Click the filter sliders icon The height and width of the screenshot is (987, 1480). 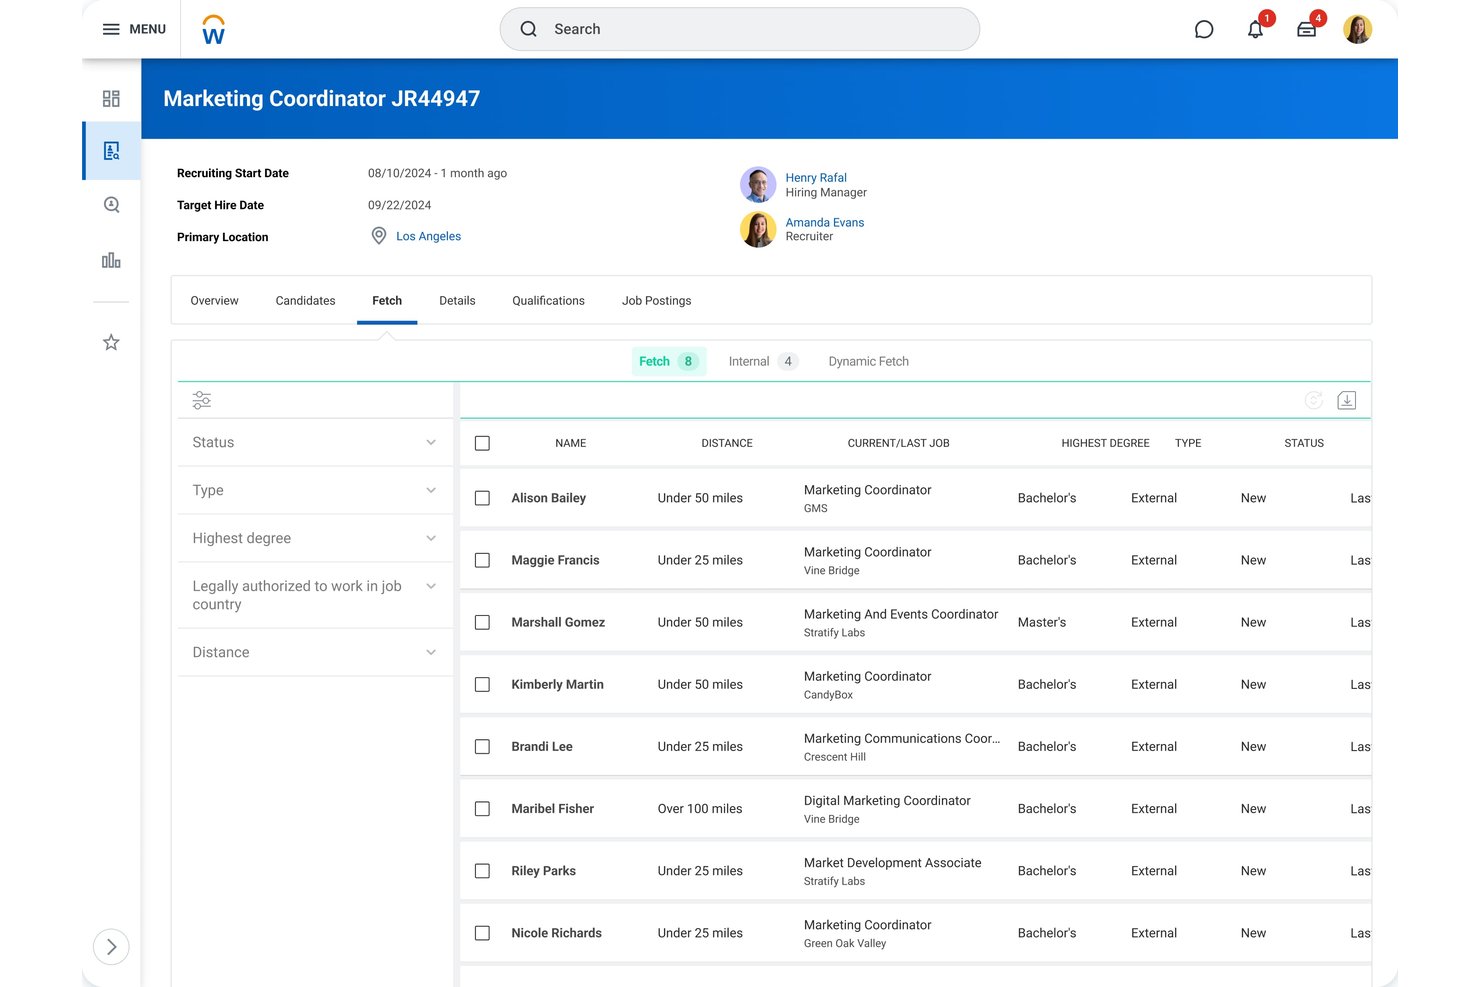(x=202, y=400)
